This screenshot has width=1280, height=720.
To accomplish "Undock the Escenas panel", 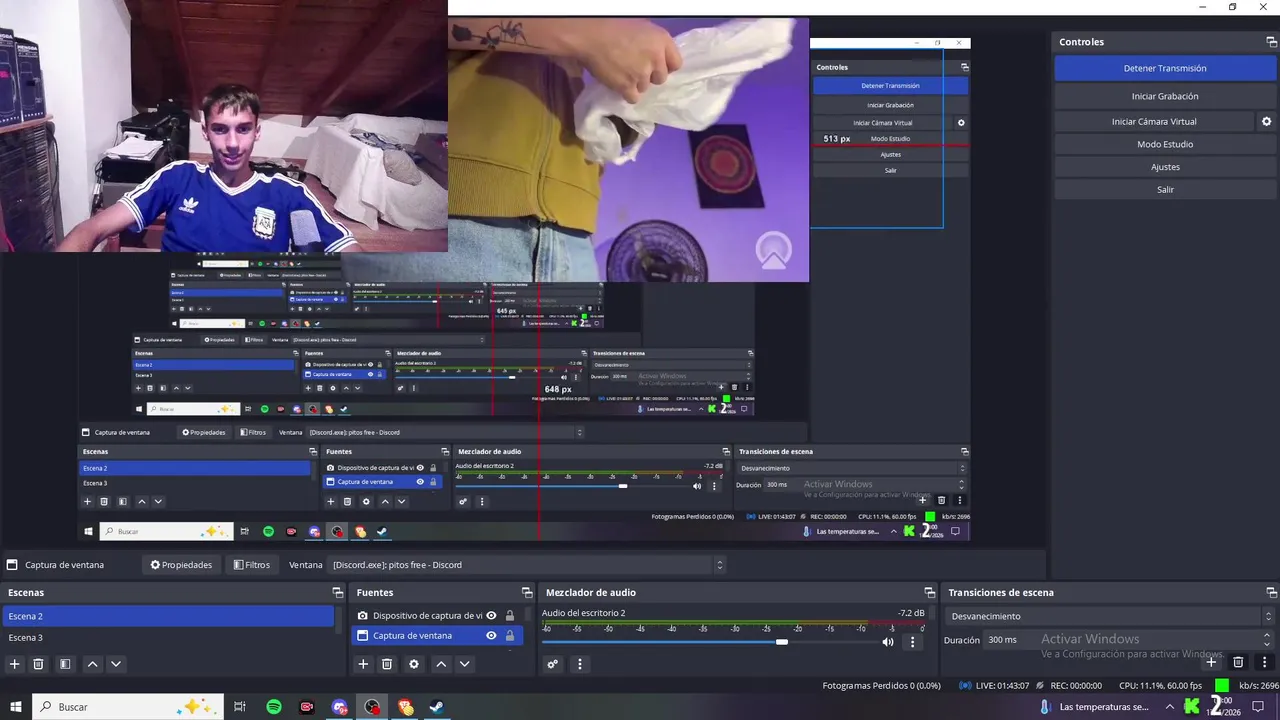I will click(x=338, y=593).
